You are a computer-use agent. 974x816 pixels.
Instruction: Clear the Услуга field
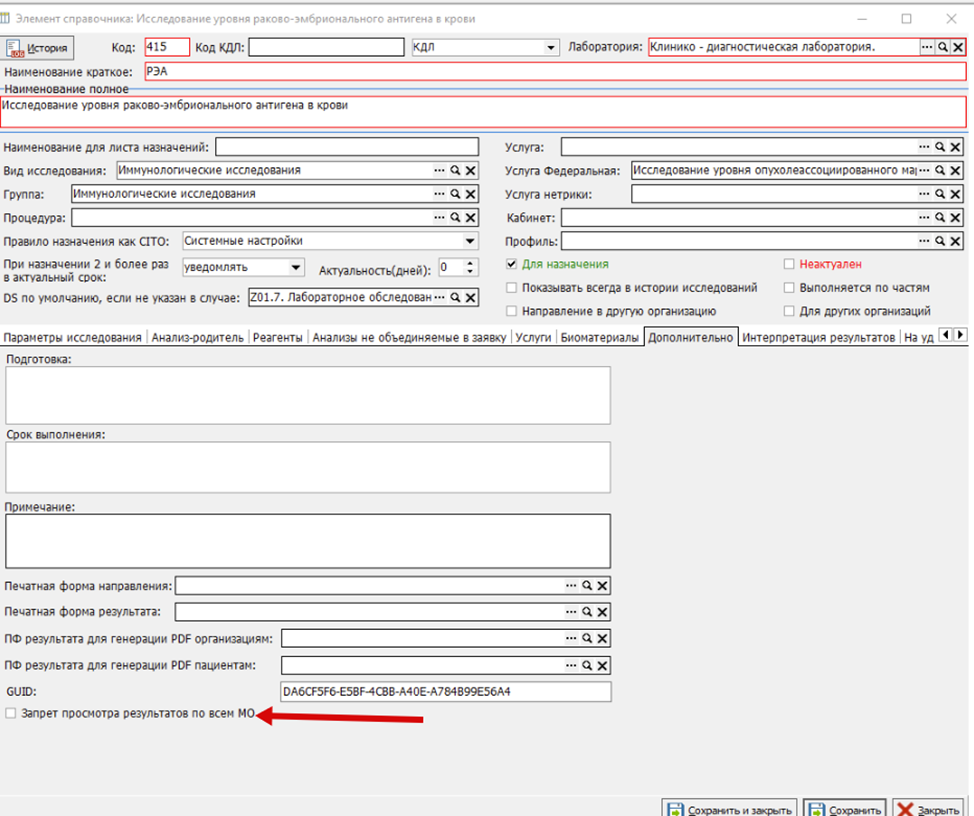tap(955, 147)
